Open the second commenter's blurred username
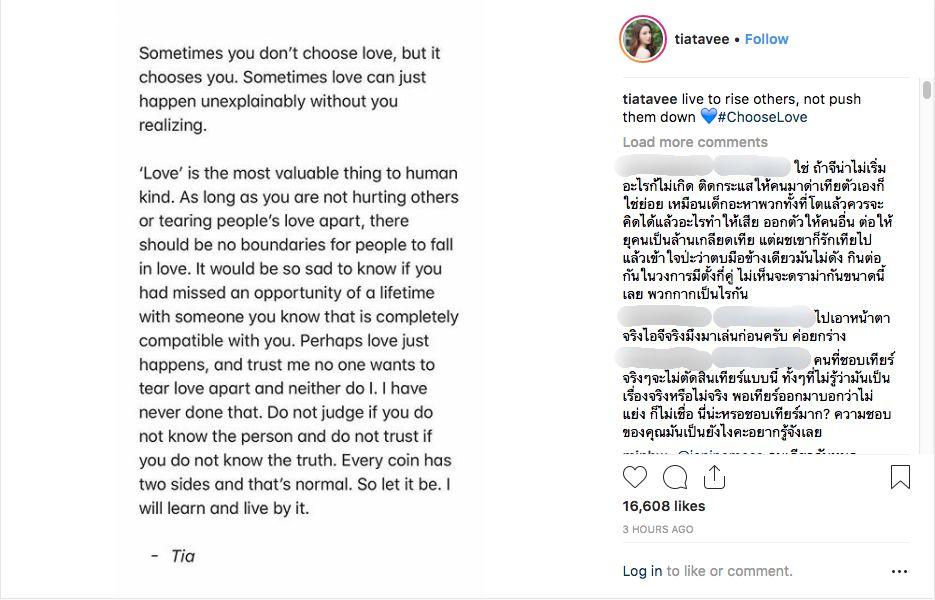 [665, 318]
